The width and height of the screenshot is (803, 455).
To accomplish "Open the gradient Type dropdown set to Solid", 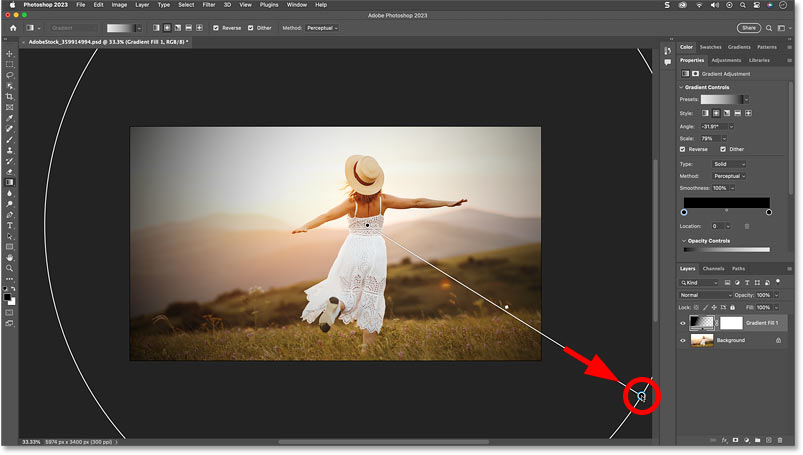I will click(x=728, y=164).
